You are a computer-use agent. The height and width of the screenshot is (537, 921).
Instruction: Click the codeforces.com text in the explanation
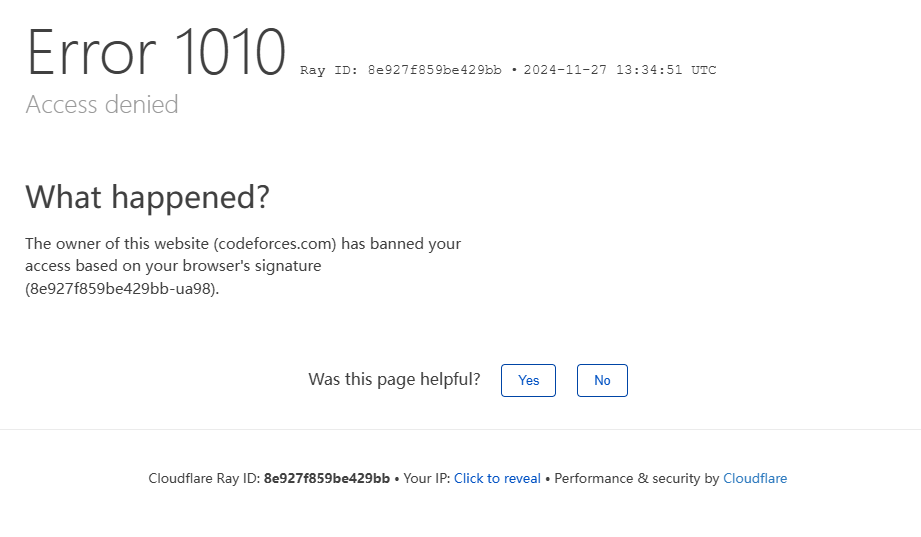[x=275, y=243]
